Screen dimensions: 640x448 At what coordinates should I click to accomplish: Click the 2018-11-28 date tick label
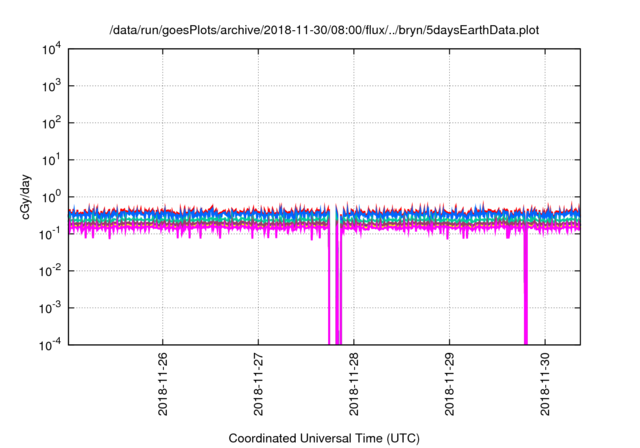pyautogui.click(x=354, y=384)
